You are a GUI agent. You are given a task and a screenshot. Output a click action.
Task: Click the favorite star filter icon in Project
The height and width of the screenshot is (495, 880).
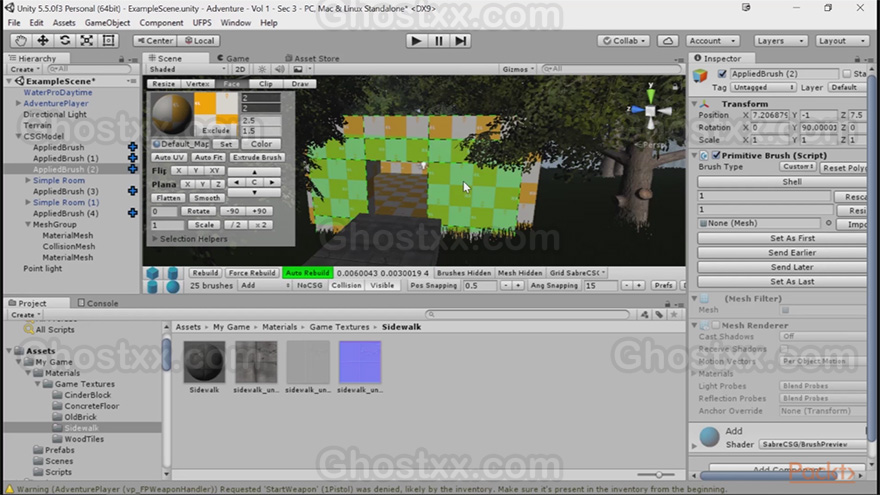tap(674, 314)
